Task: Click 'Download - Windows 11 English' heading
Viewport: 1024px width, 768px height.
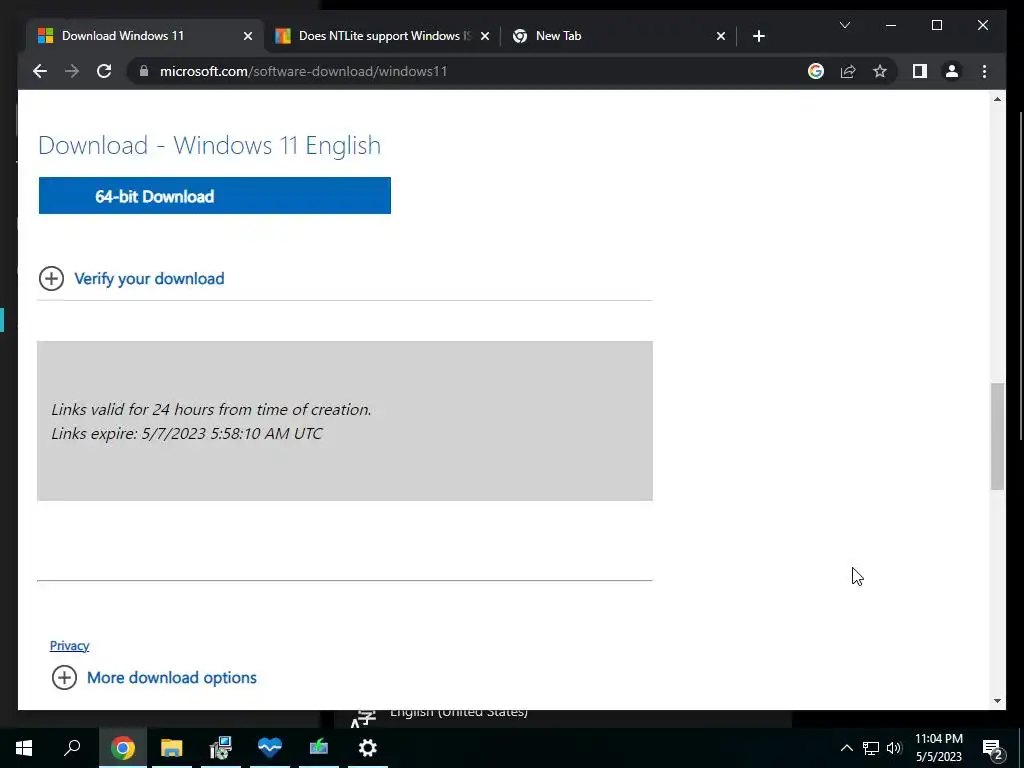Action: (x=210, y=145)
